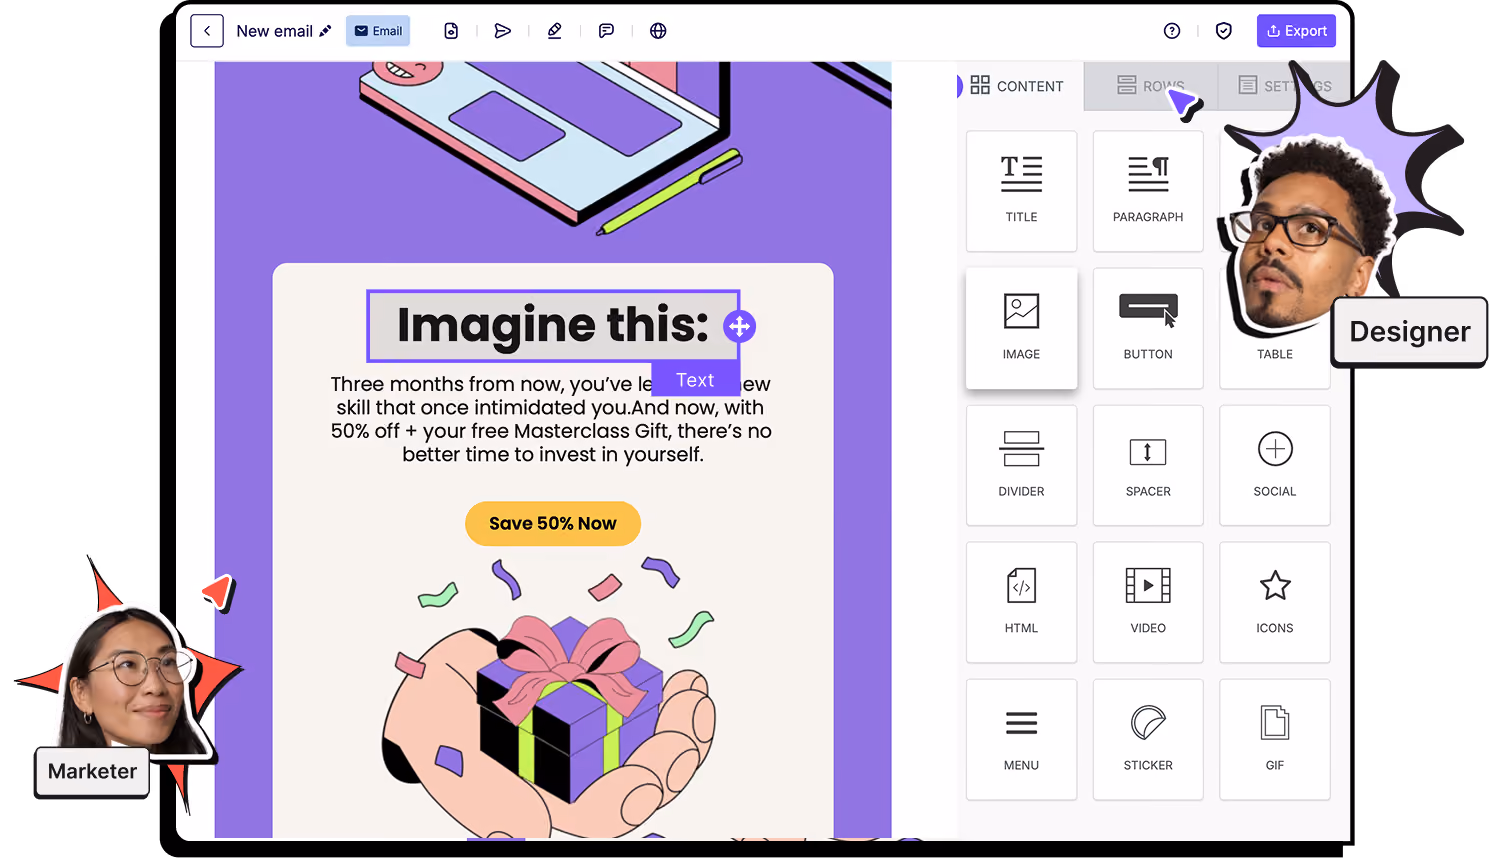Select the GIF content block
The height and width of the screenshot is (858, 1489).
tap(1275, 739)
